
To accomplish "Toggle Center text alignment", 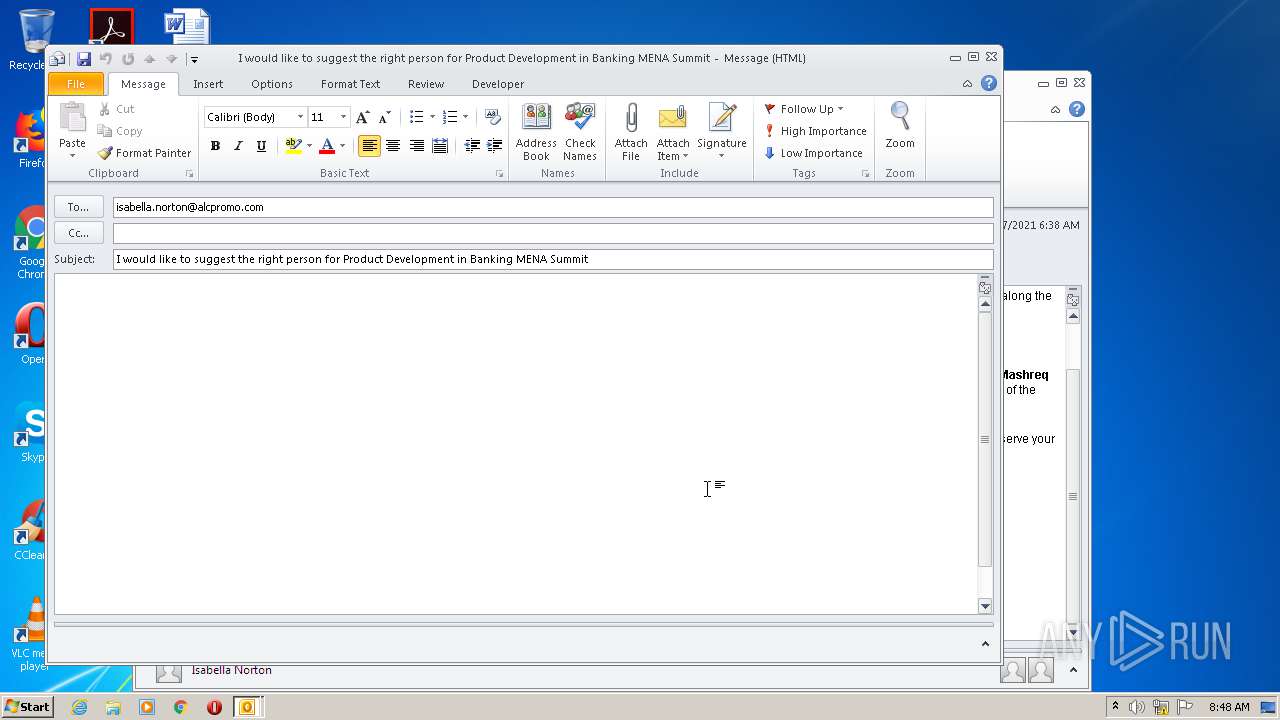I will click(393, 146).
